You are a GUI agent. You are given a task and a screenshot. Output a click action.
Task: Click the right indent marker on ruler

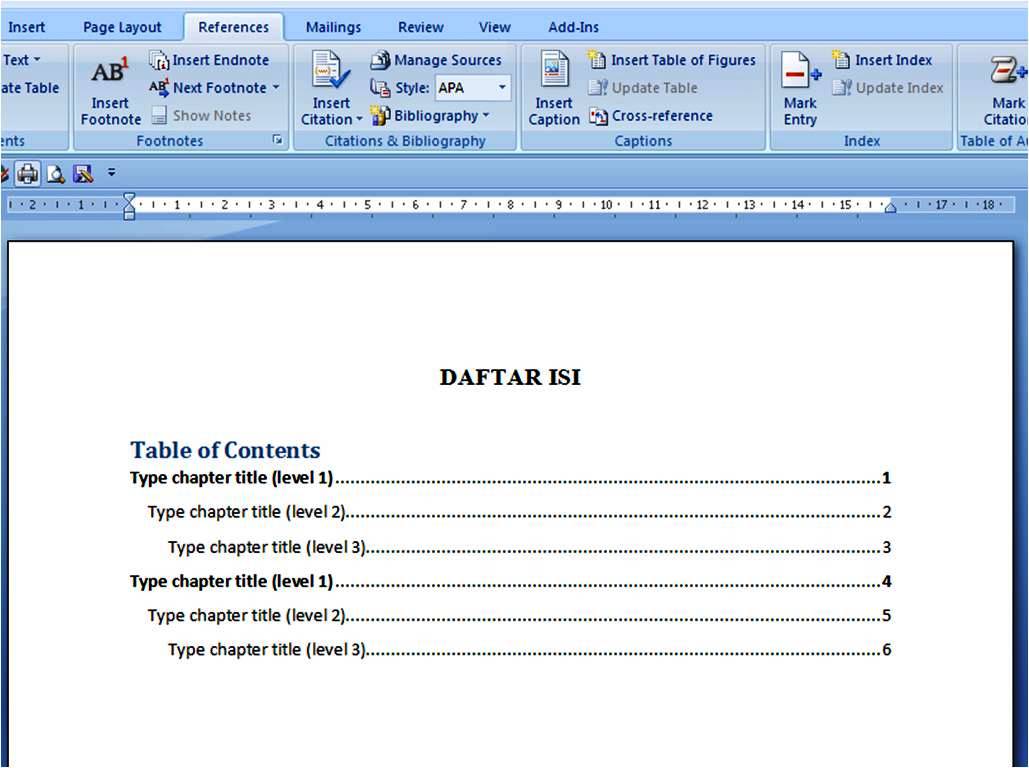(x=890, y=208)
